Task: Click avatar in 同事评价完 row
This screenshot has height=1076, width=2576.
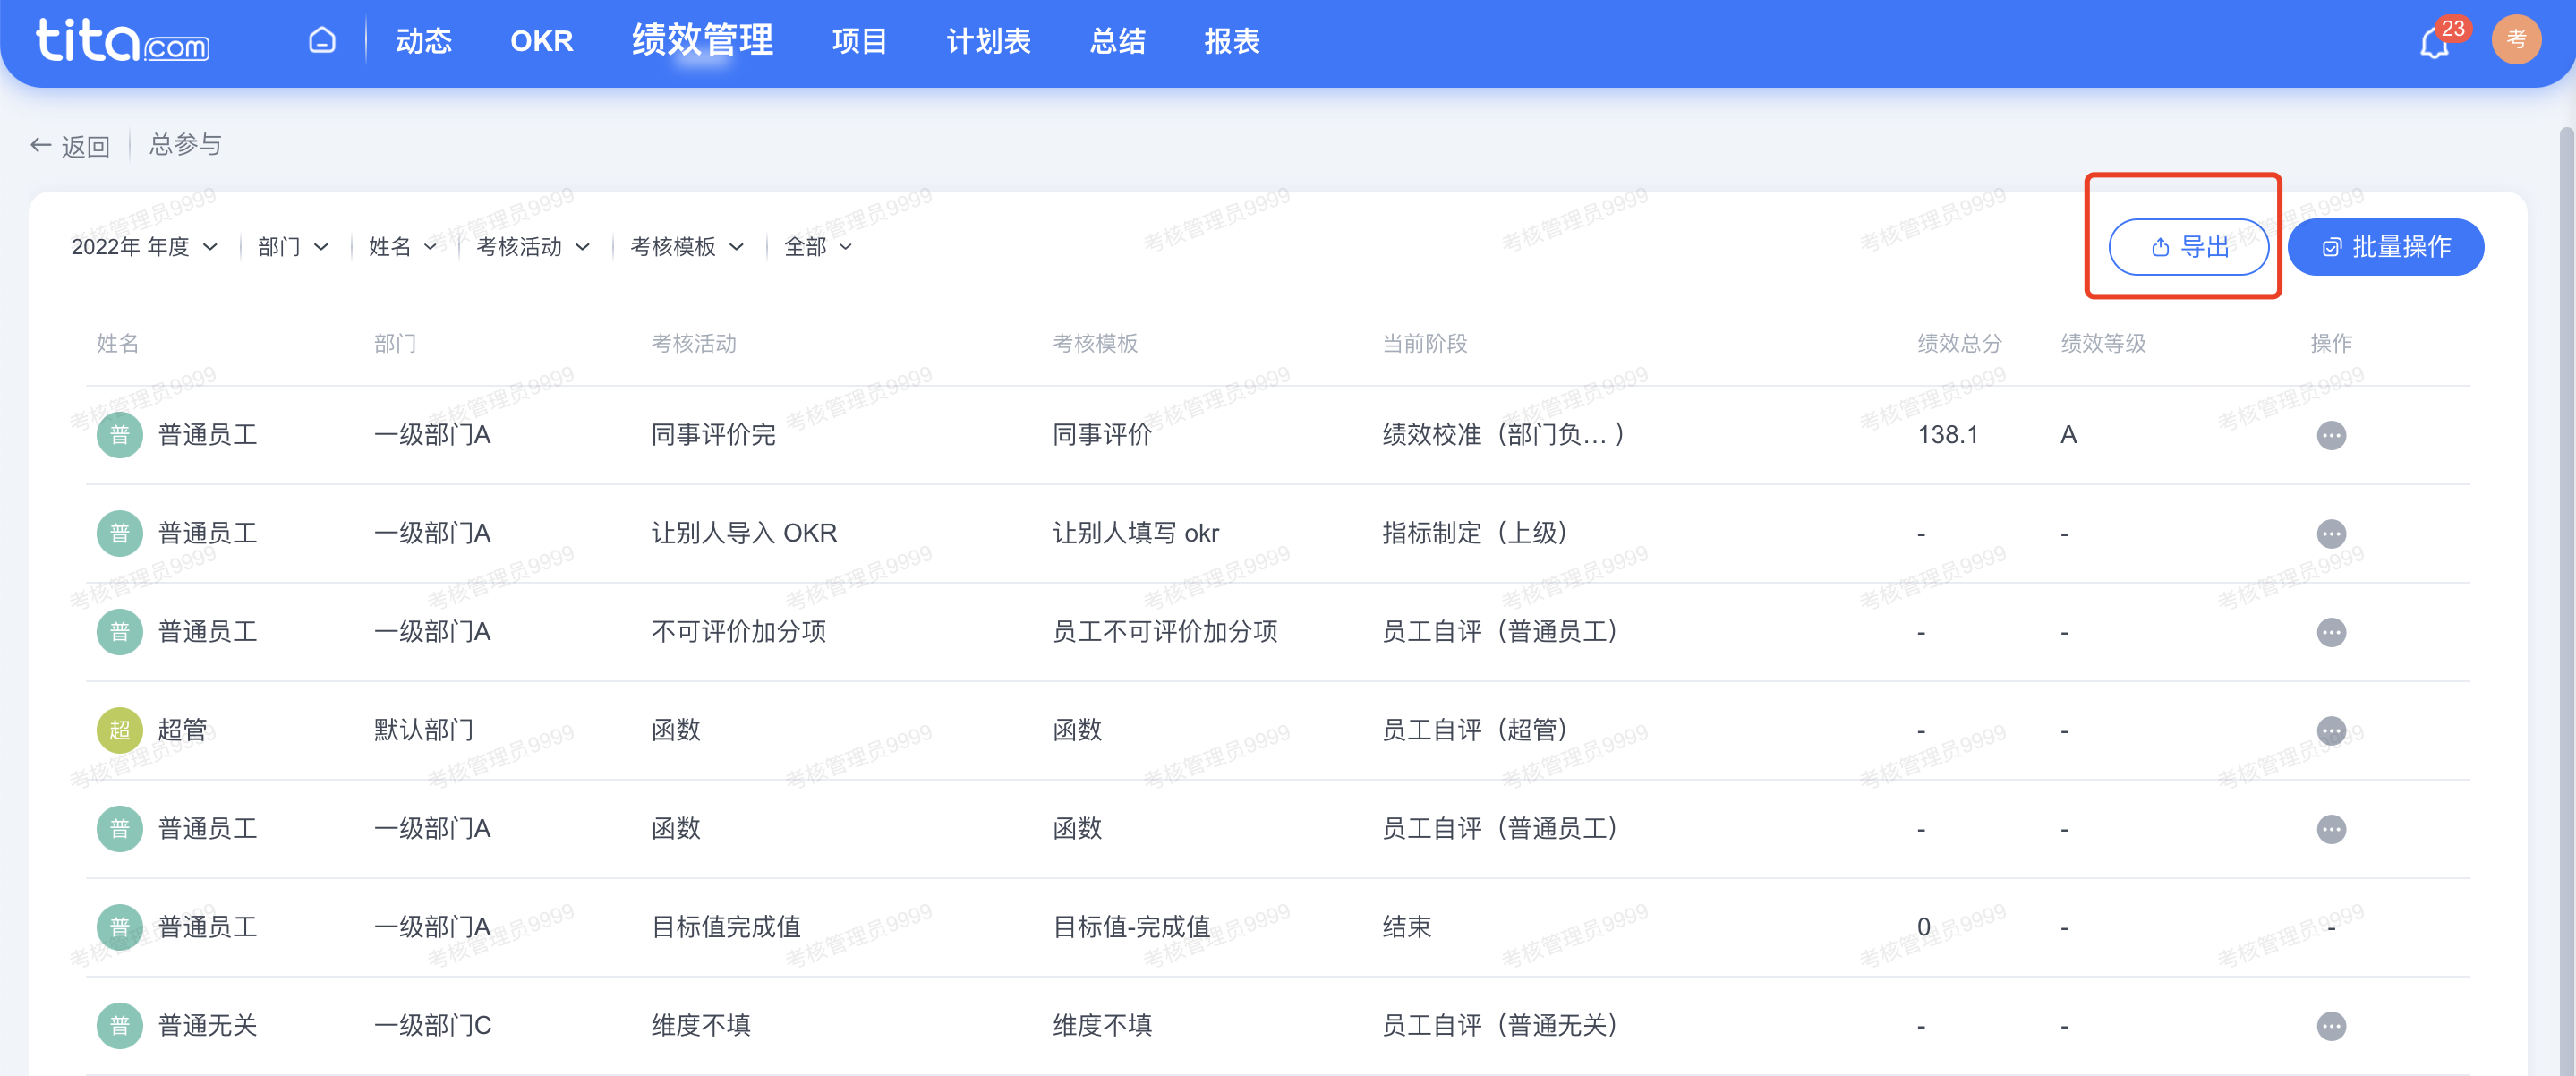Action: [x=120, y=435]
